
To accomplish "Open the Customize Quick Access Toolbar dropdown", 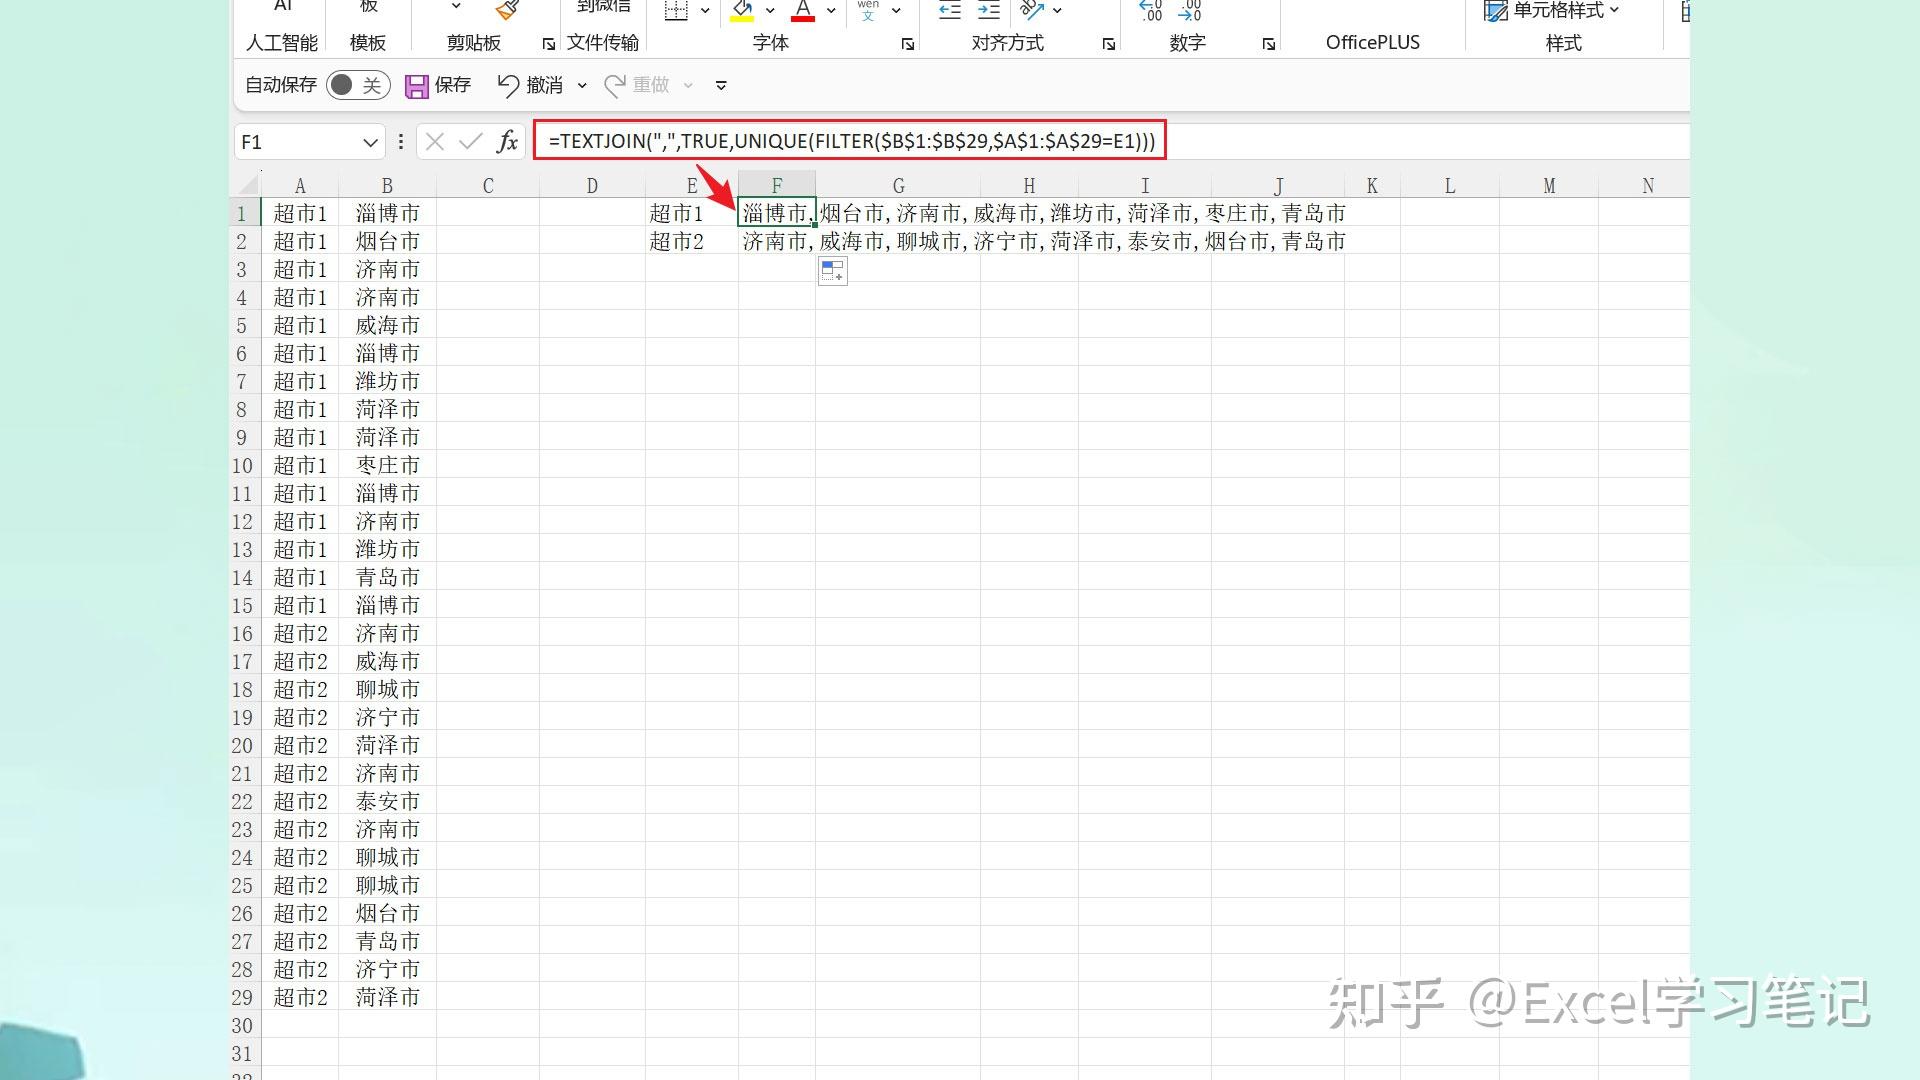I will 721,86.
